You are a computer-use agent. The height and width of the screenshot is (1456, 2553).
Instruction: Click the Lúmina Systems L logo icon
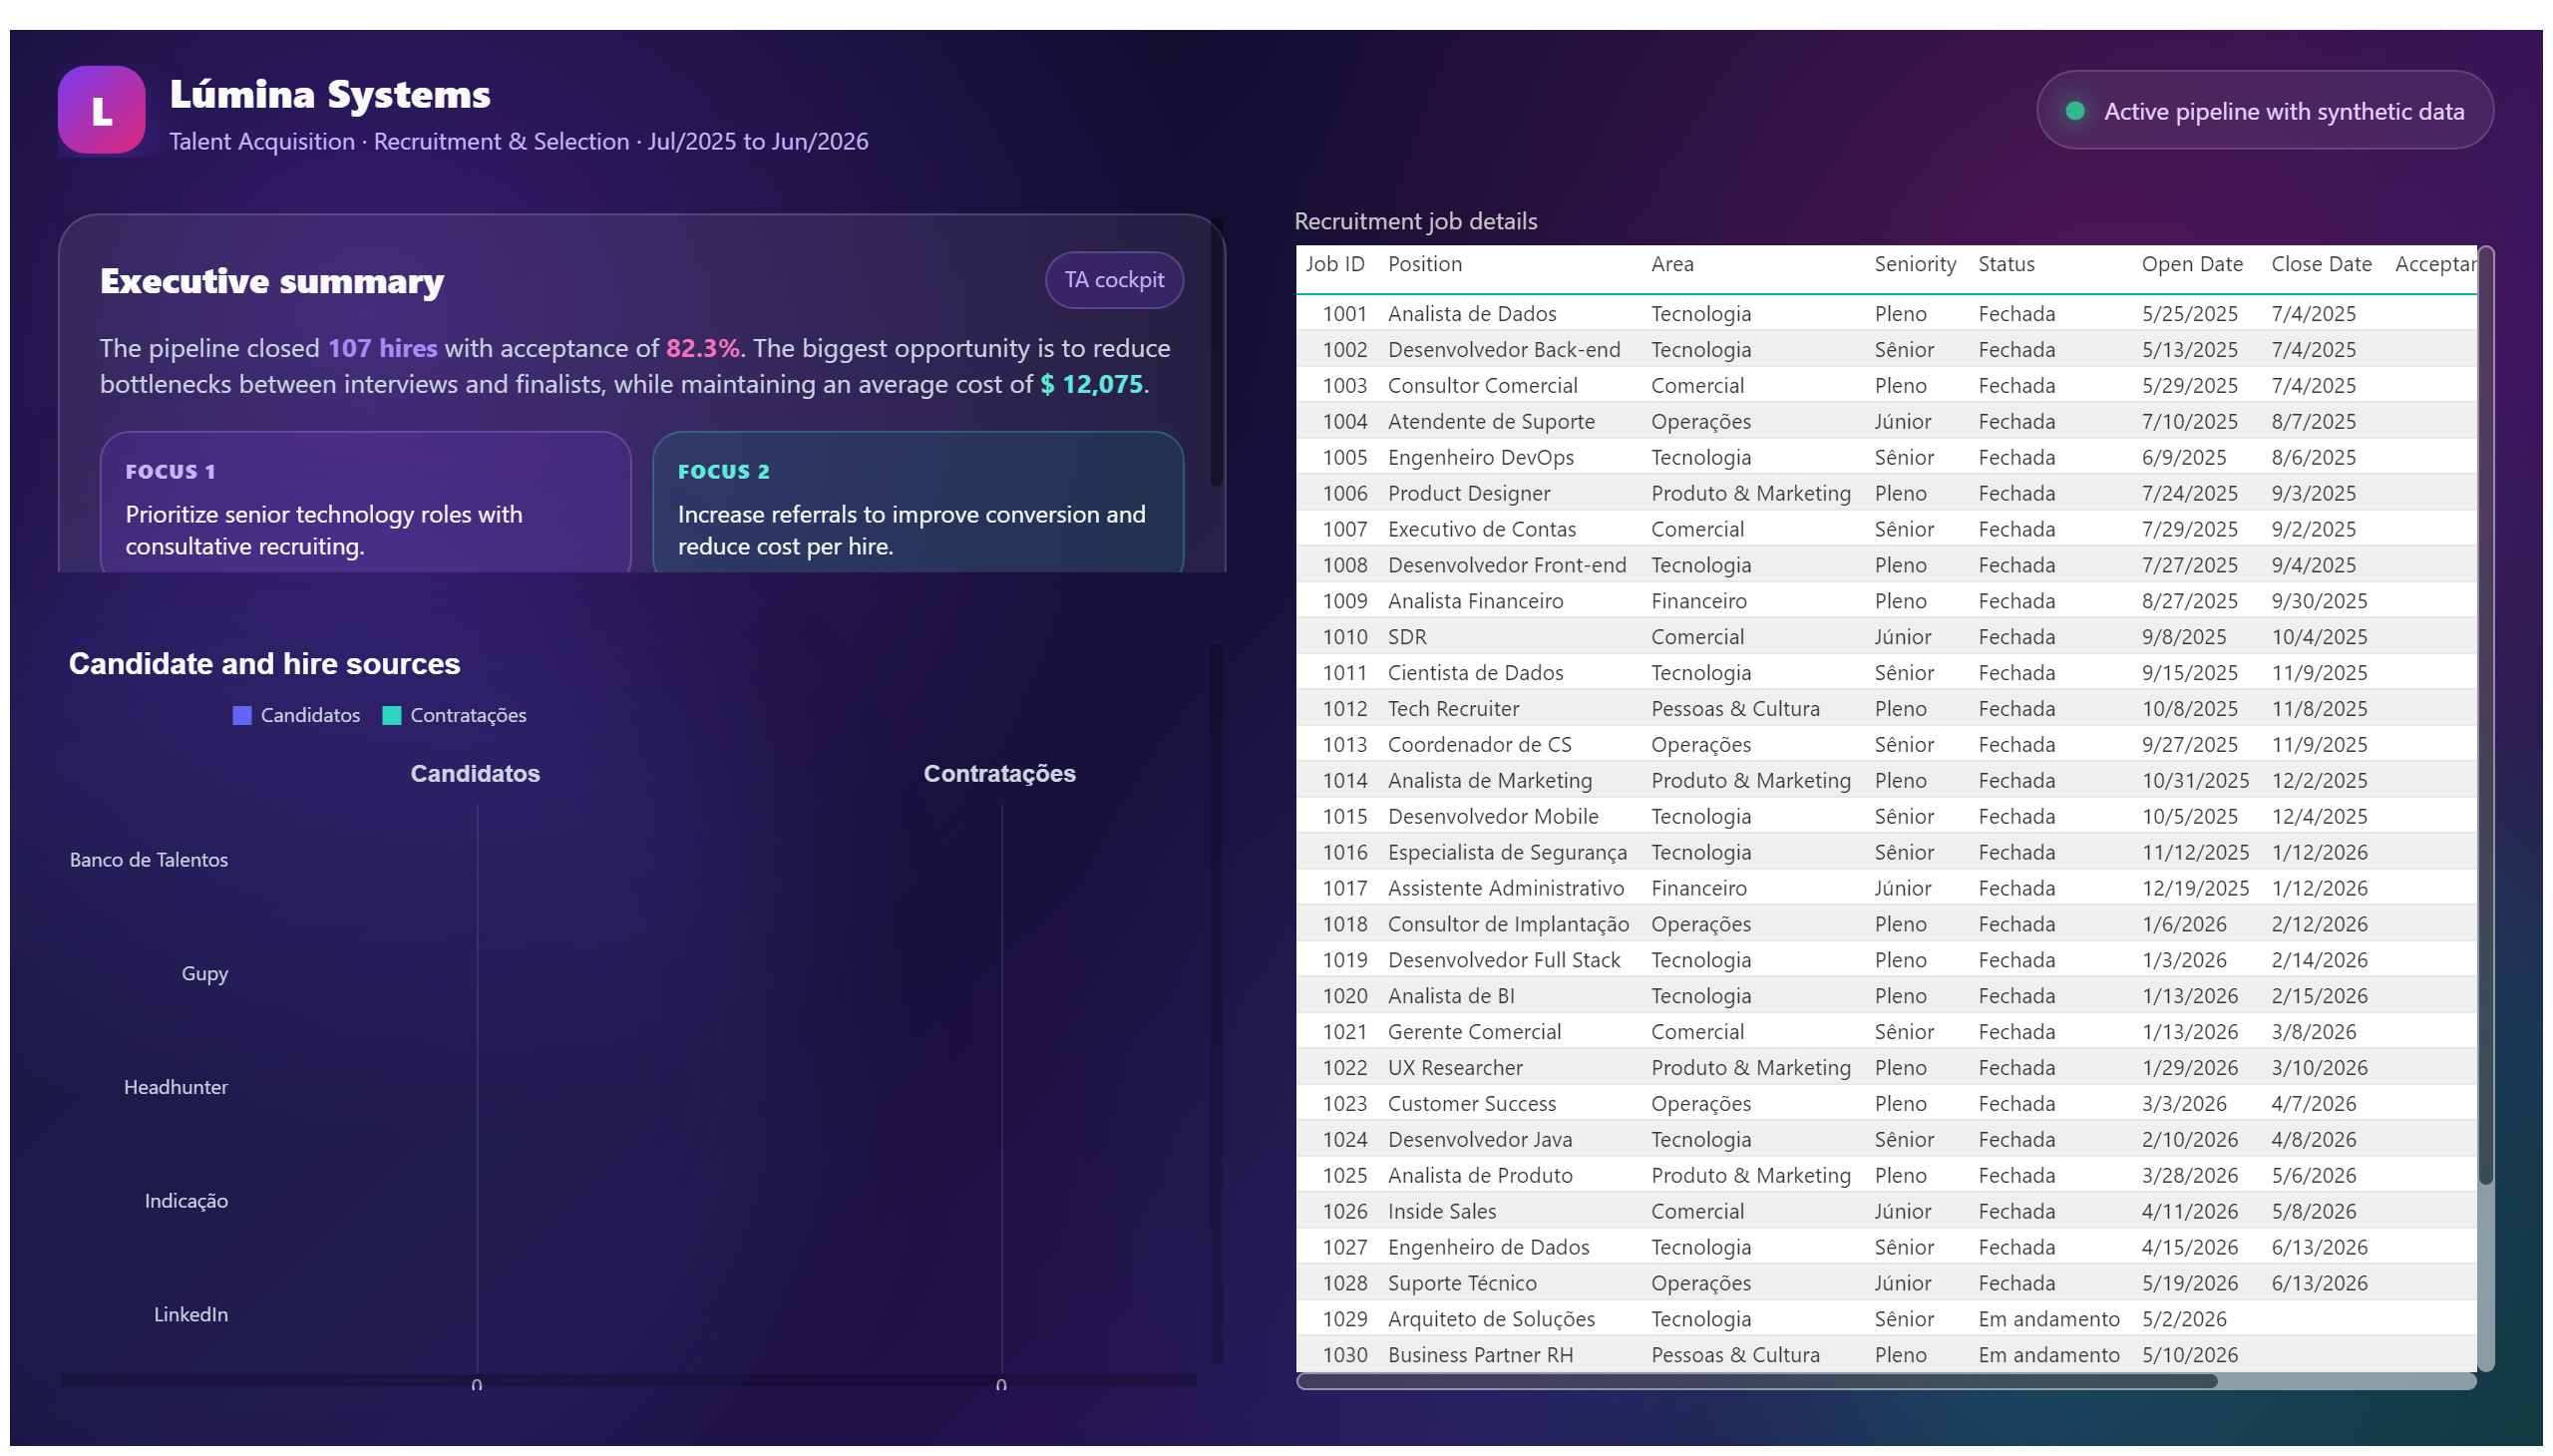point(101,110)
